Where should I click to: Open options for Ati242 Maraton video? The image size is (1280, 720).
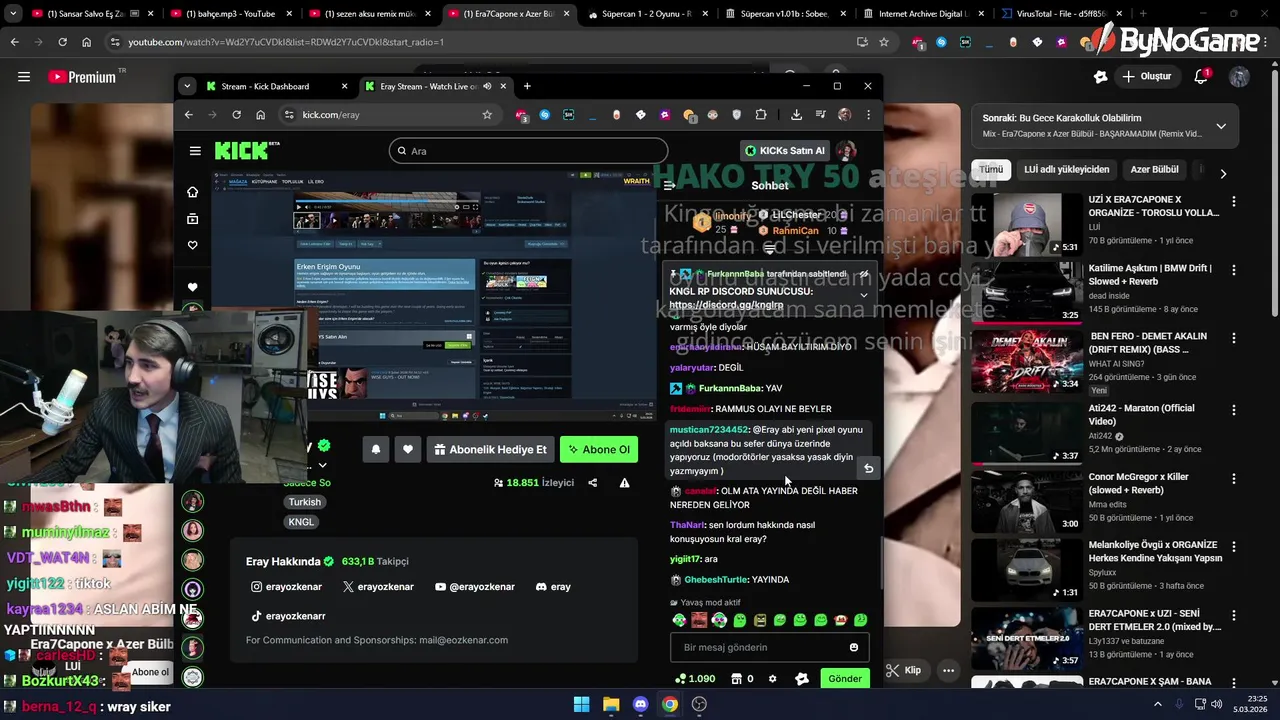tap(1233, 410)
